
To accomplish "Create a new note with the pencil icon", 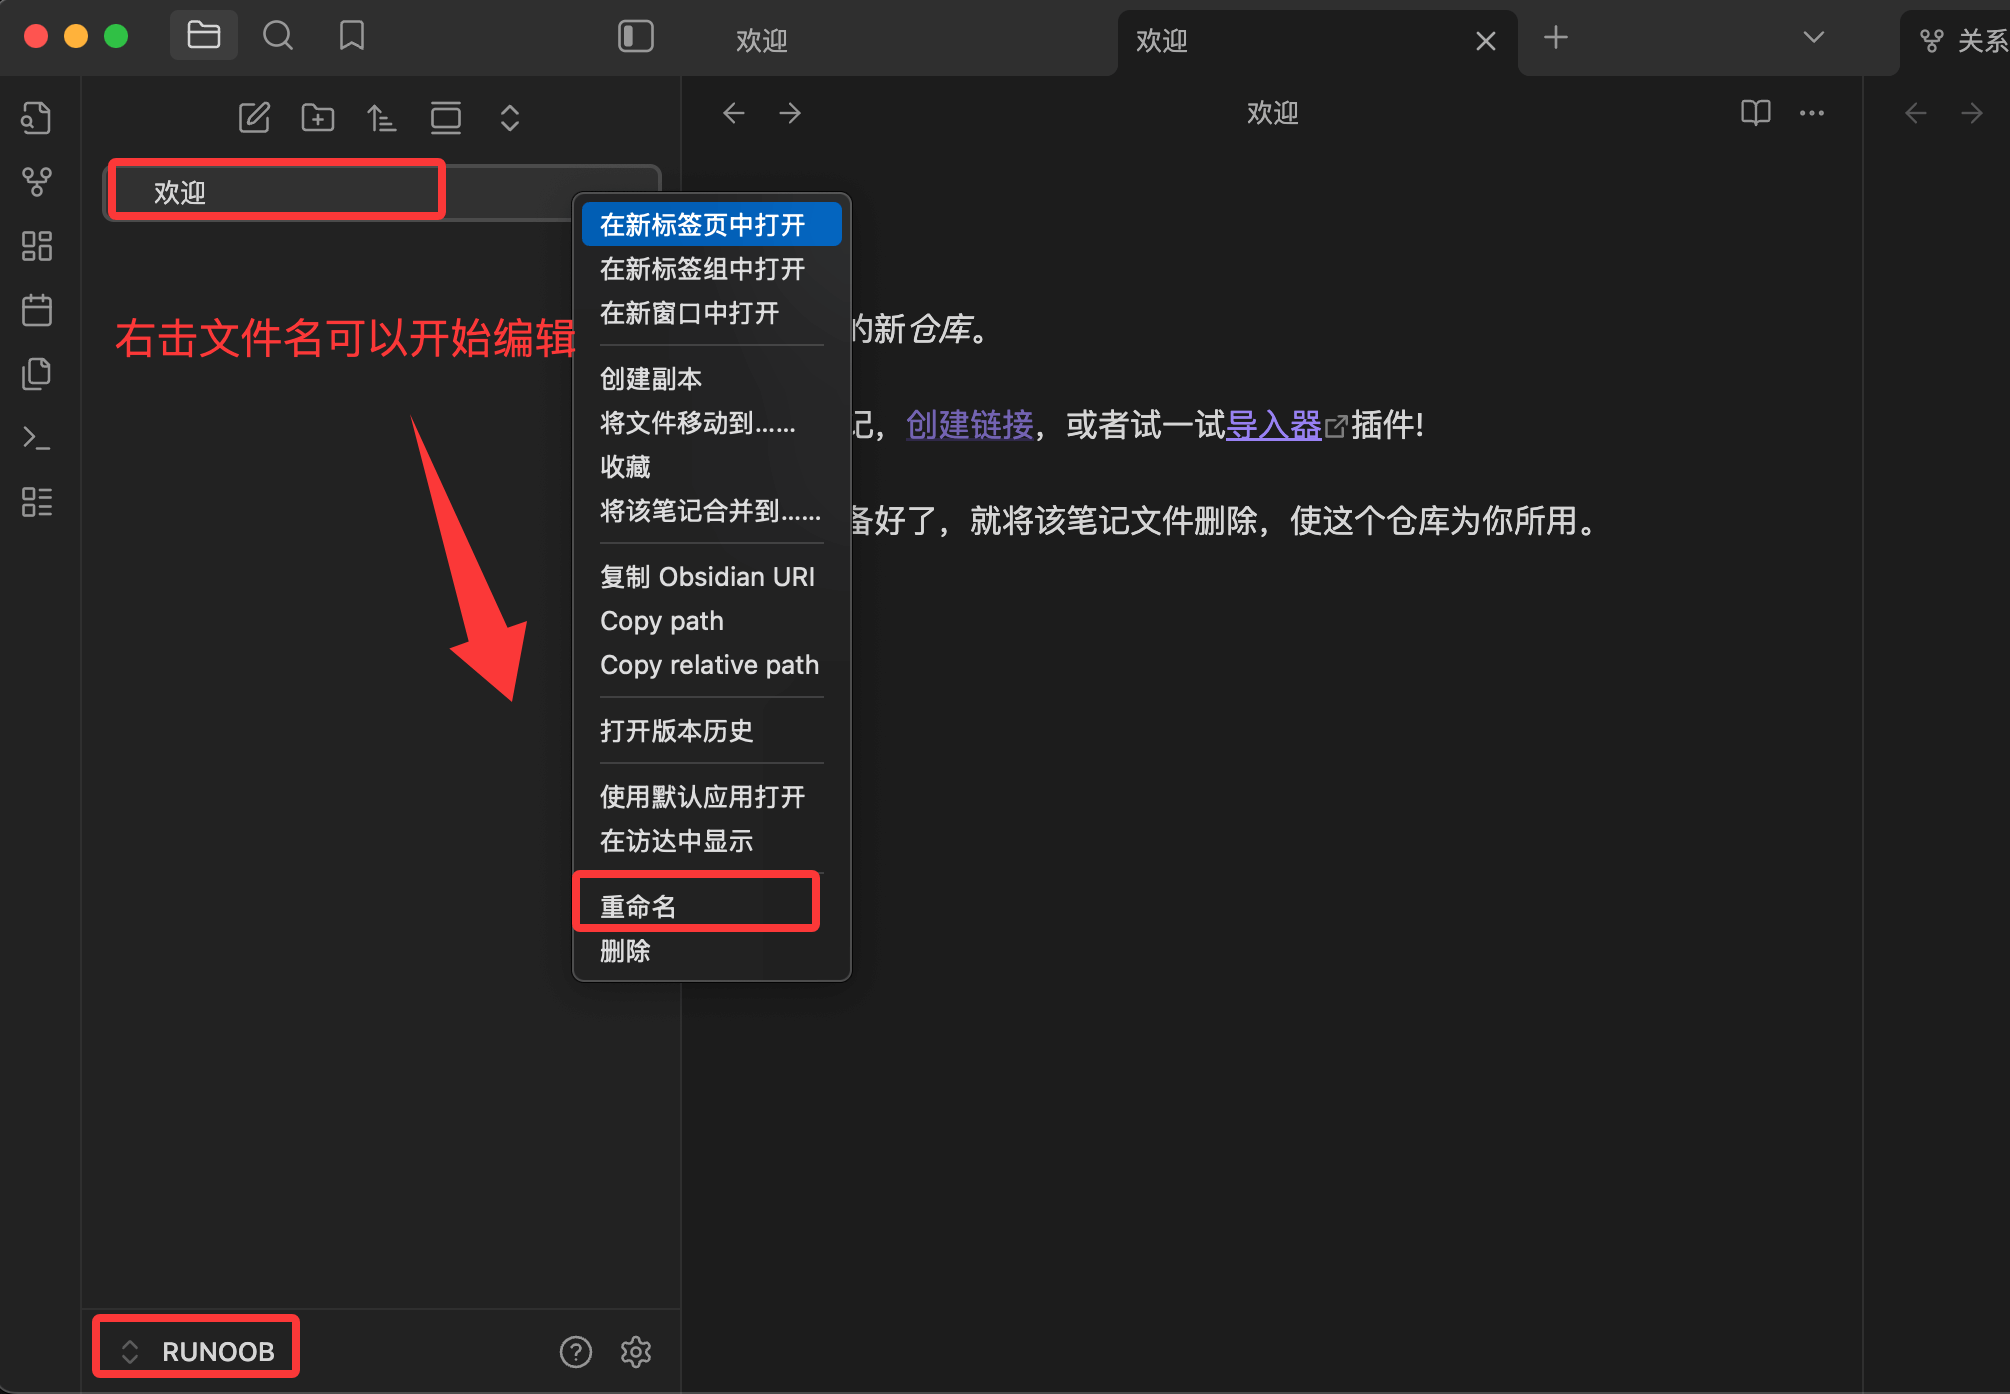I will [x=254, y=117].
